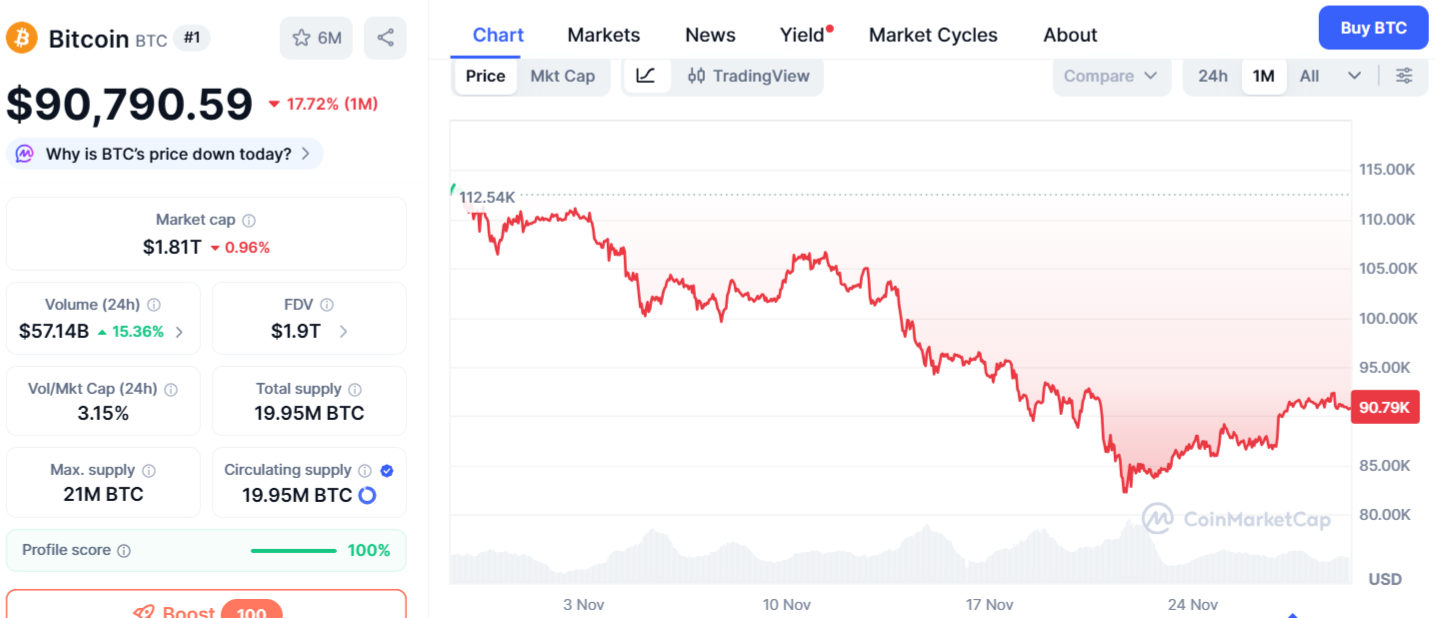The width and height of the screenshot is (1435, 618).
Task: Click the Bitcoin coin logo
Action: click(x=20, y=38)
